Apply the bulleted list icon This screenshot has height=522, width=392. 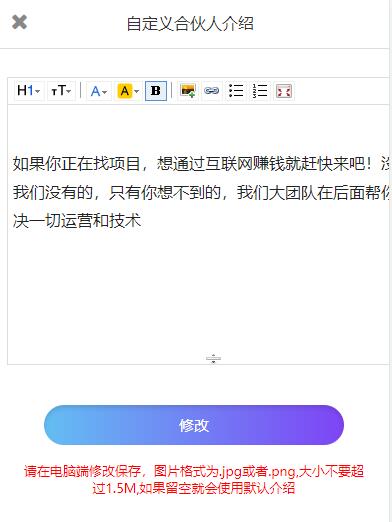pyautogui.click(x=236, y=91)
